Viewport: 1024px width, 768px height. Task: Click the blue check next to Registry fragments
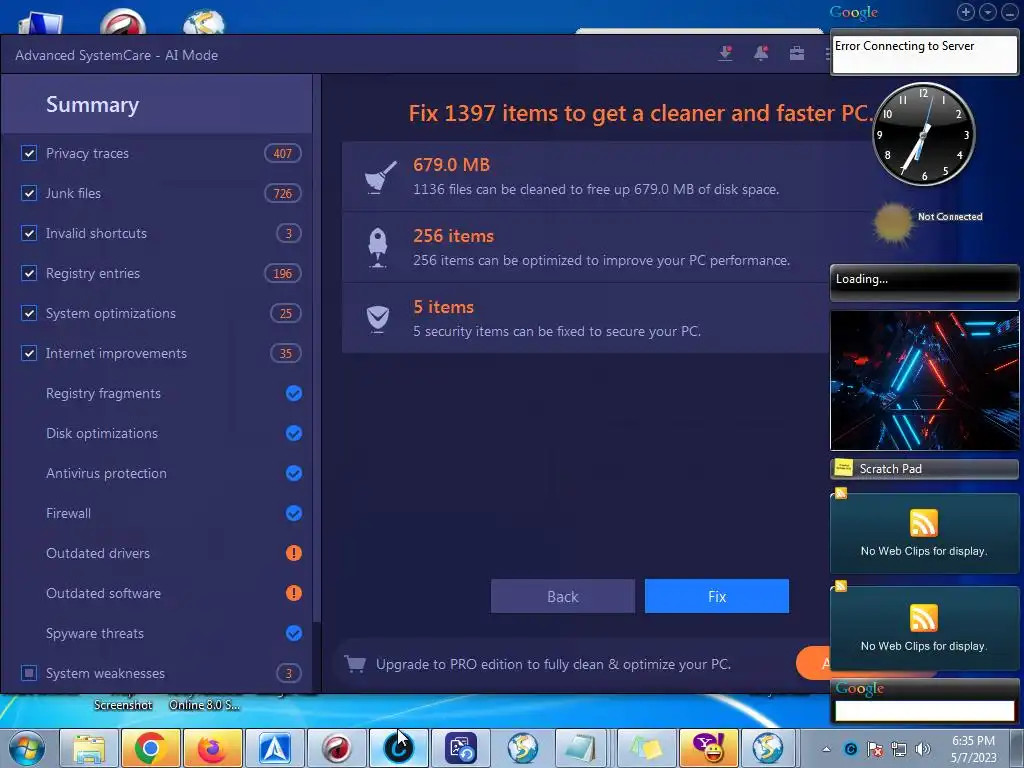294,393
